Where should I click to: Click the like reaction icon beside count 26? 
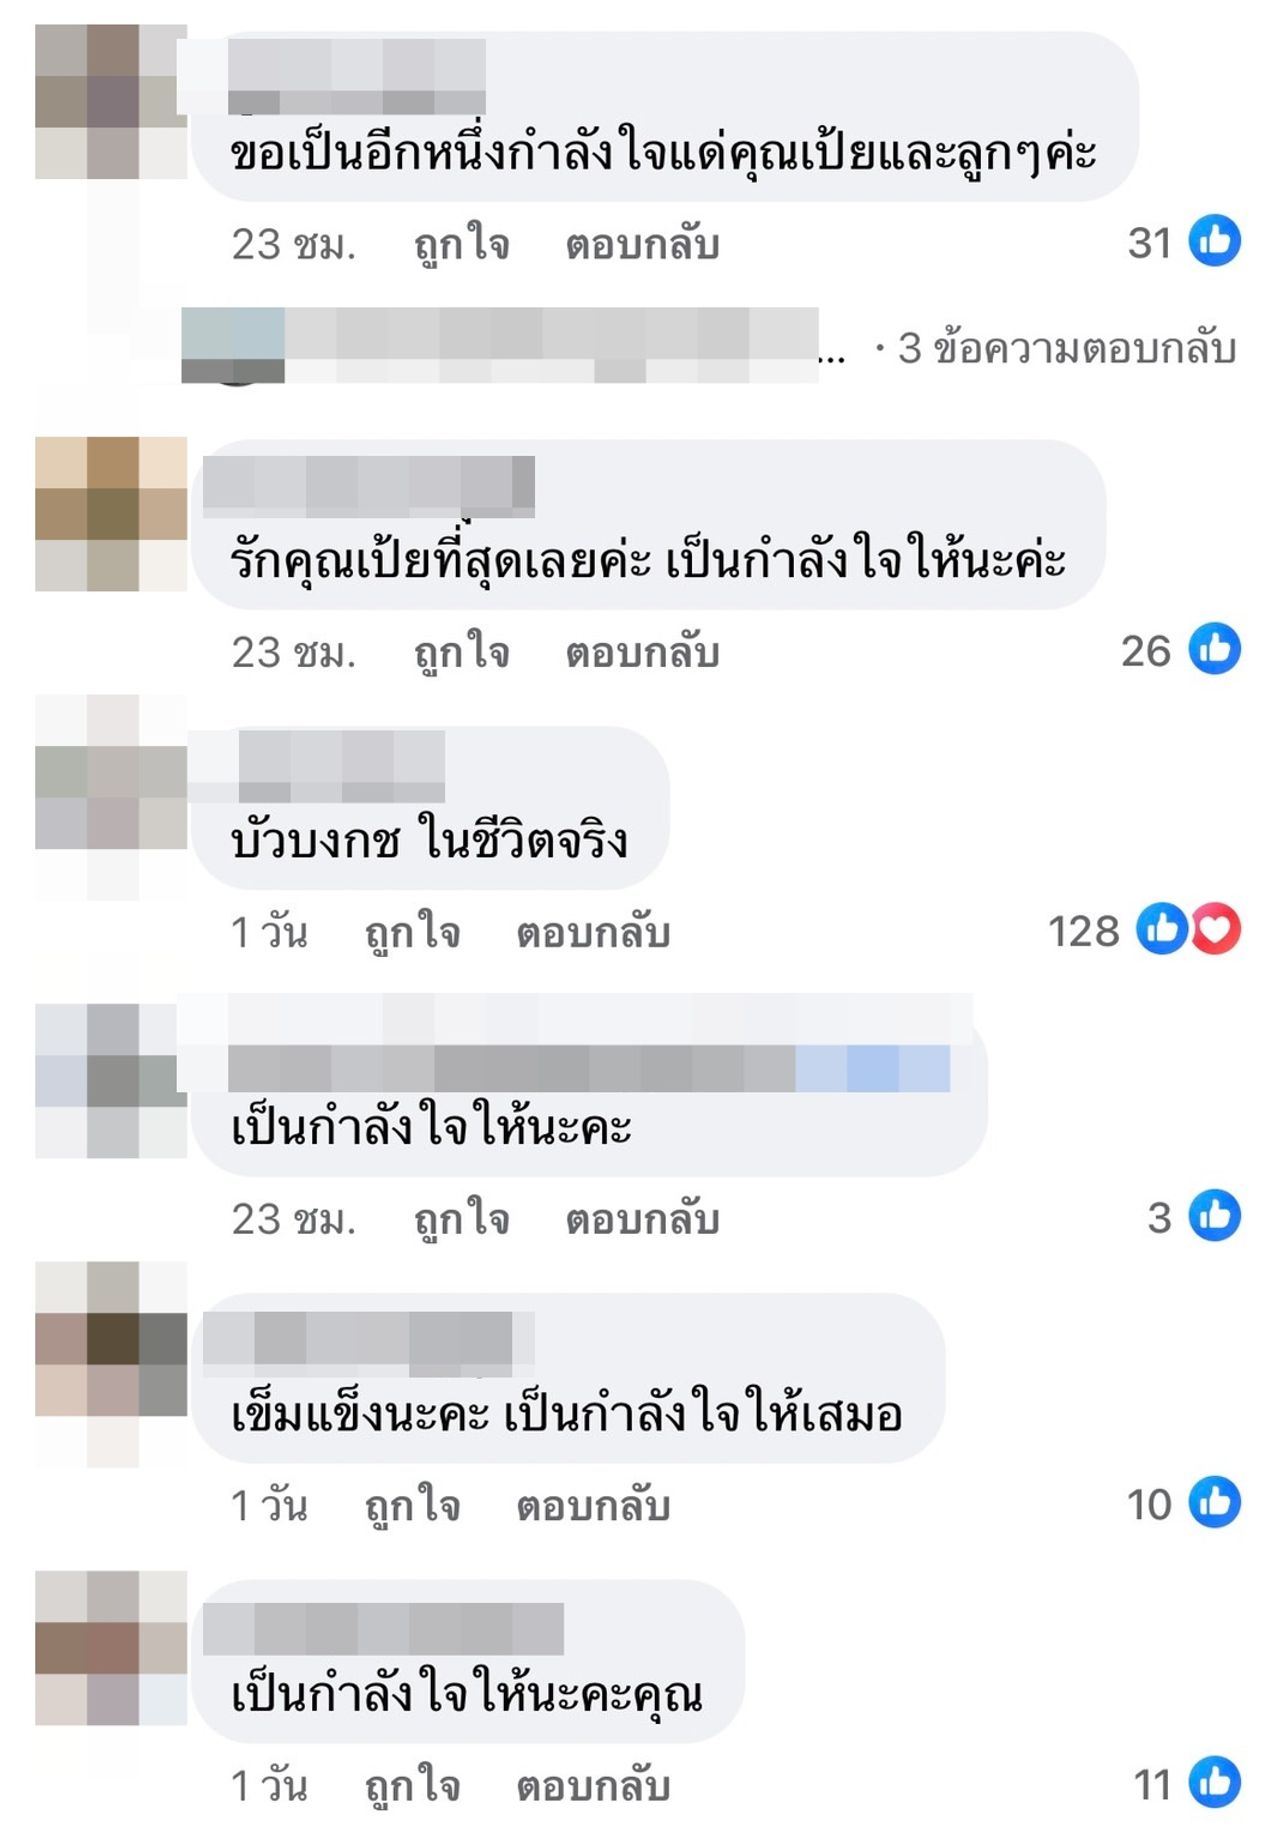tap(1214, 649)
